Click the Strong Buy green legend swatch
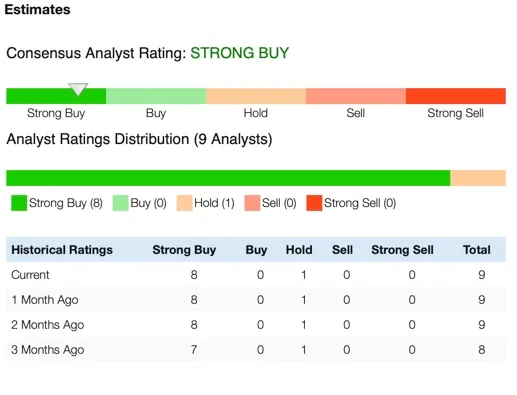This screenshot has width=517, height=395. coord(19,203)
